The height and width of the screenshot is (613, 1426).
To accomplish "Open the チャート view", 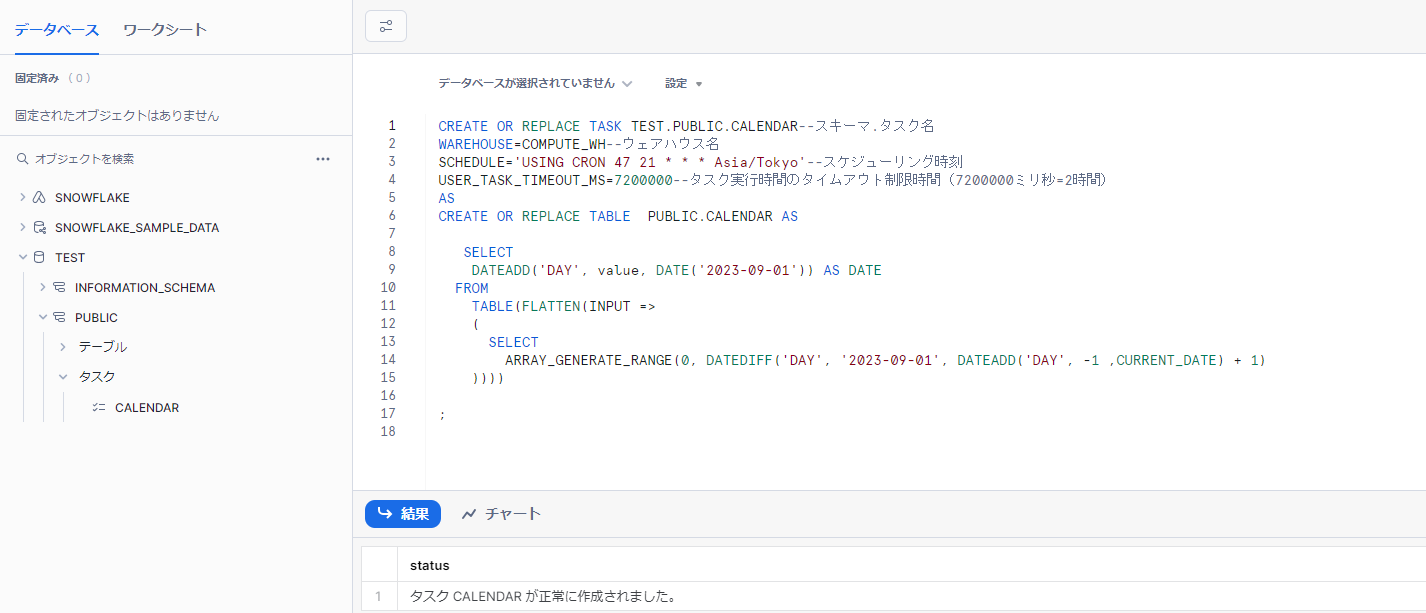I will point(501,514).
